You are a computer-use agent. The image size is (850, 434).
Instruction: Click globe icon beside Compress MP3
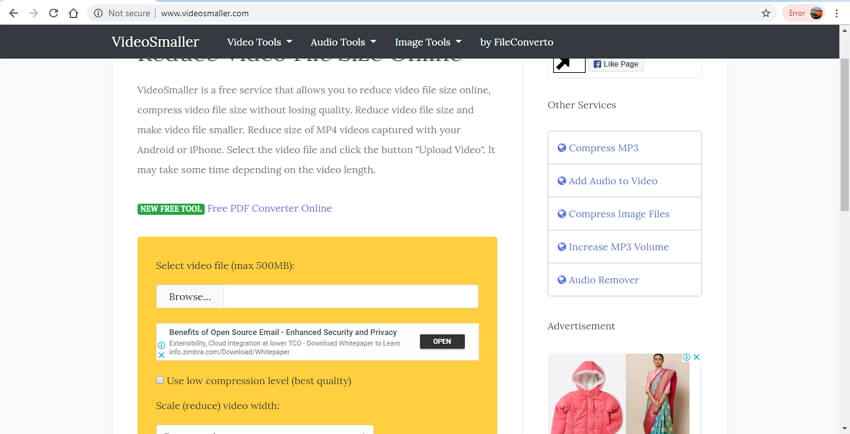[562, 148]
